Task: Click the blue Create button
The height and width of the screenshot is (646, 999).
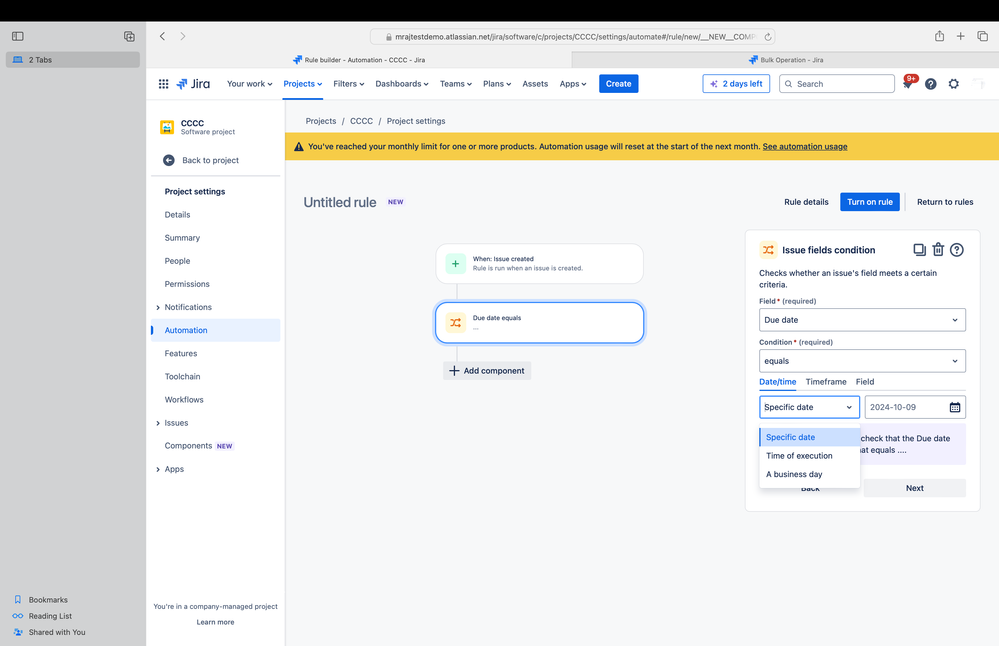Action: (x=619, y=84)
